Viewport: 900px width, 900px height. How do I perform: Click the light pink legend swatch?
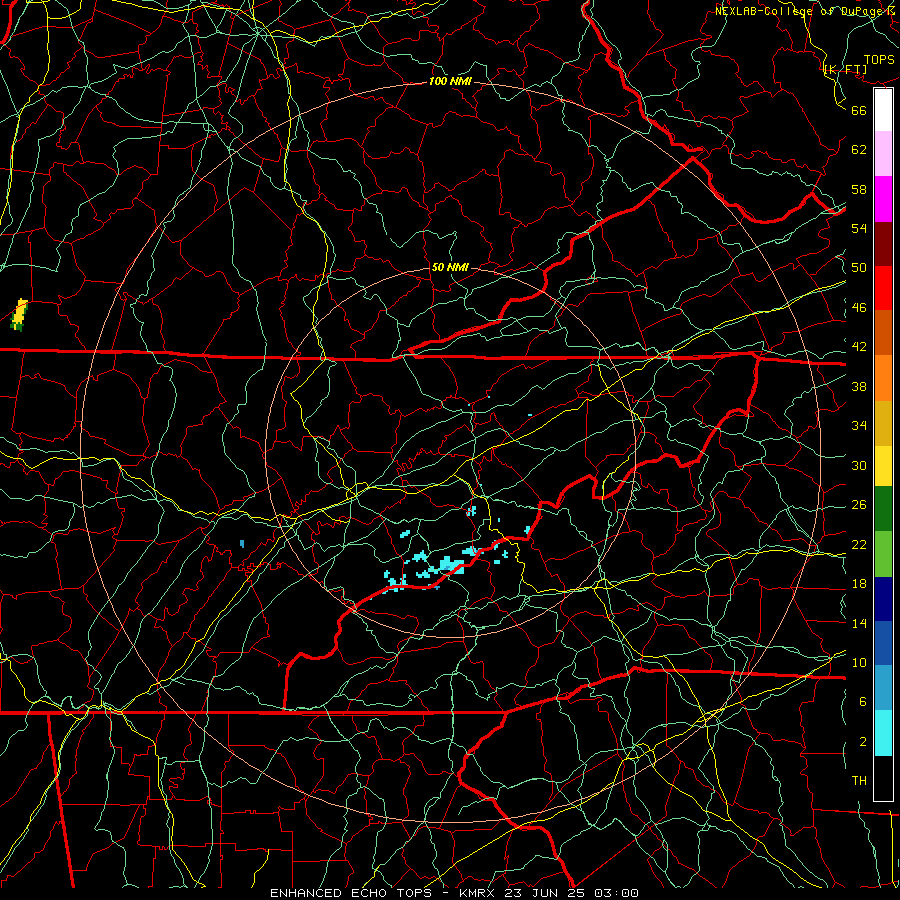click(x=883, y=154)
